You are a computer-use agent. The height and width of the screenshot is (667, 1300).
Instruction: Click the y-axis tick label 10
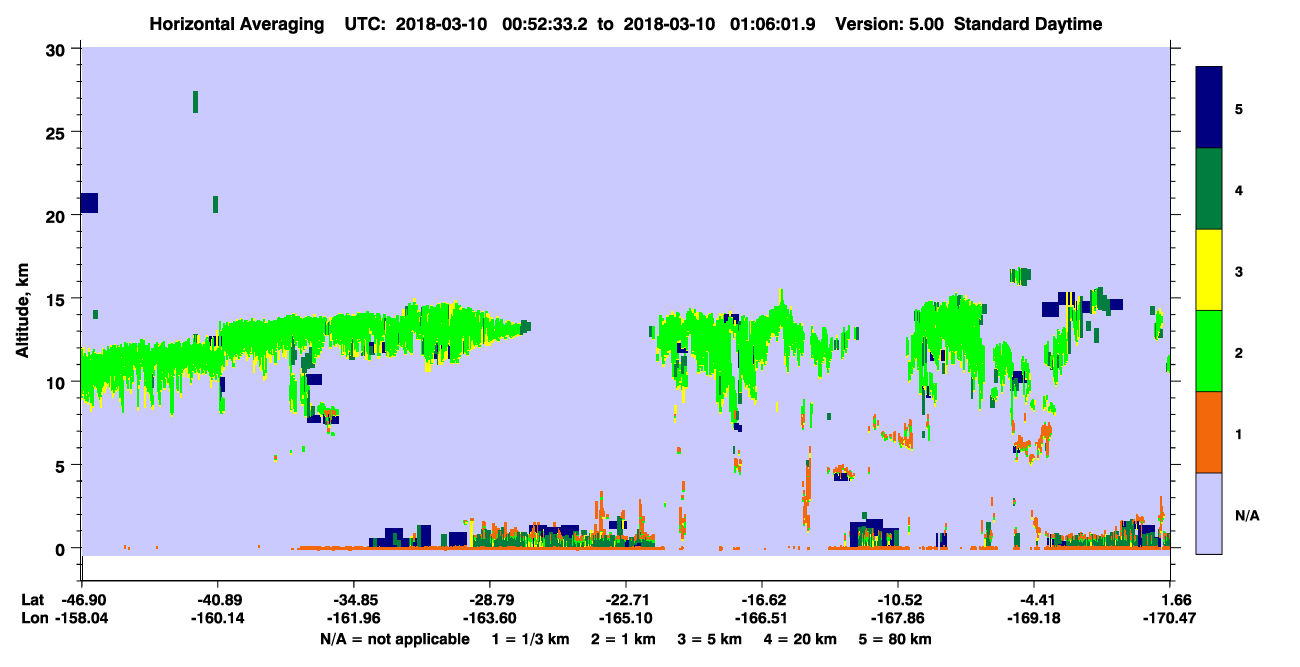point(58,382)
